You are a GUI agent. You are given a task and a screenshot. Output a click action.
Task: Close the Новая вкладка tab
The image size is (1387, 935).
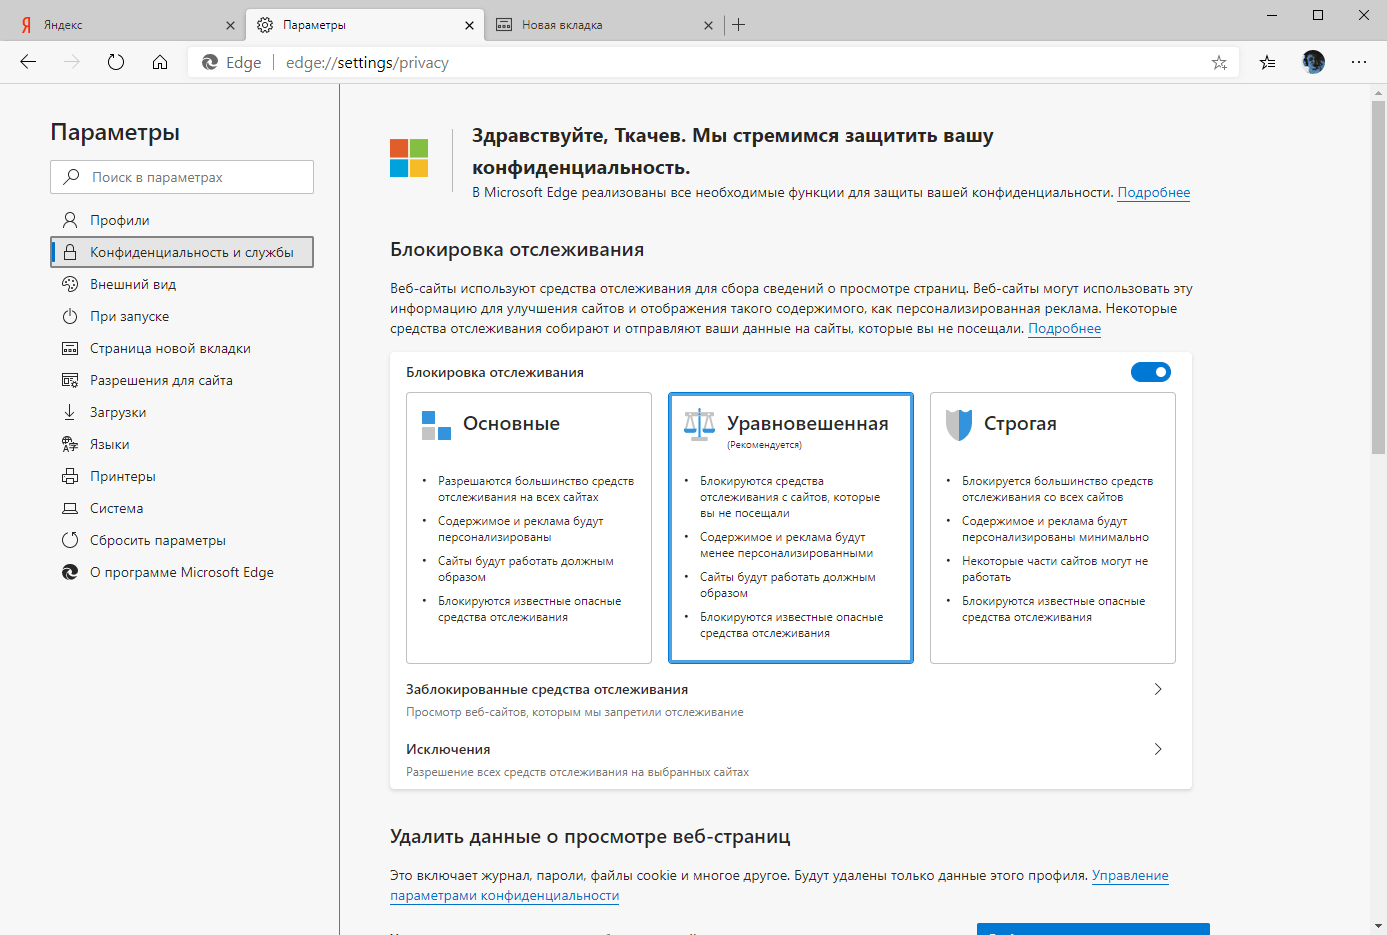click(x=708, y=25)
